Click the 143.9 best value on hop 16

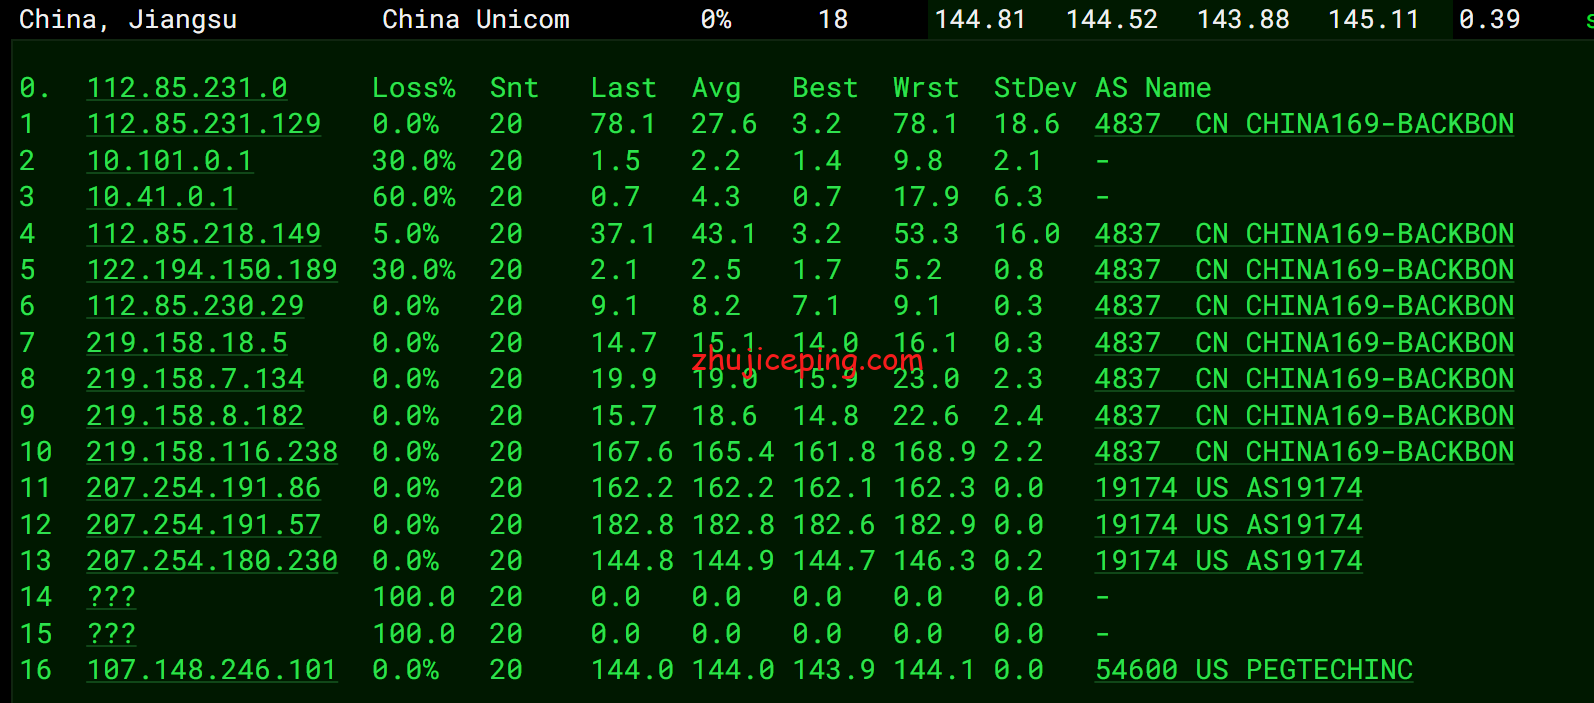coord(834,670)
